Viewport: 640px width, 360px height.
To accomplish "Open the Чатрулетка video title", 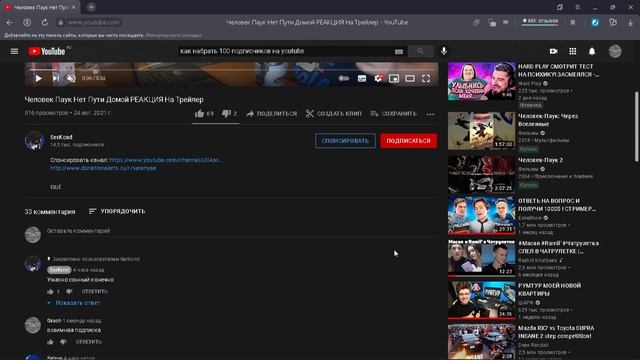I will [x=558, y=247].
